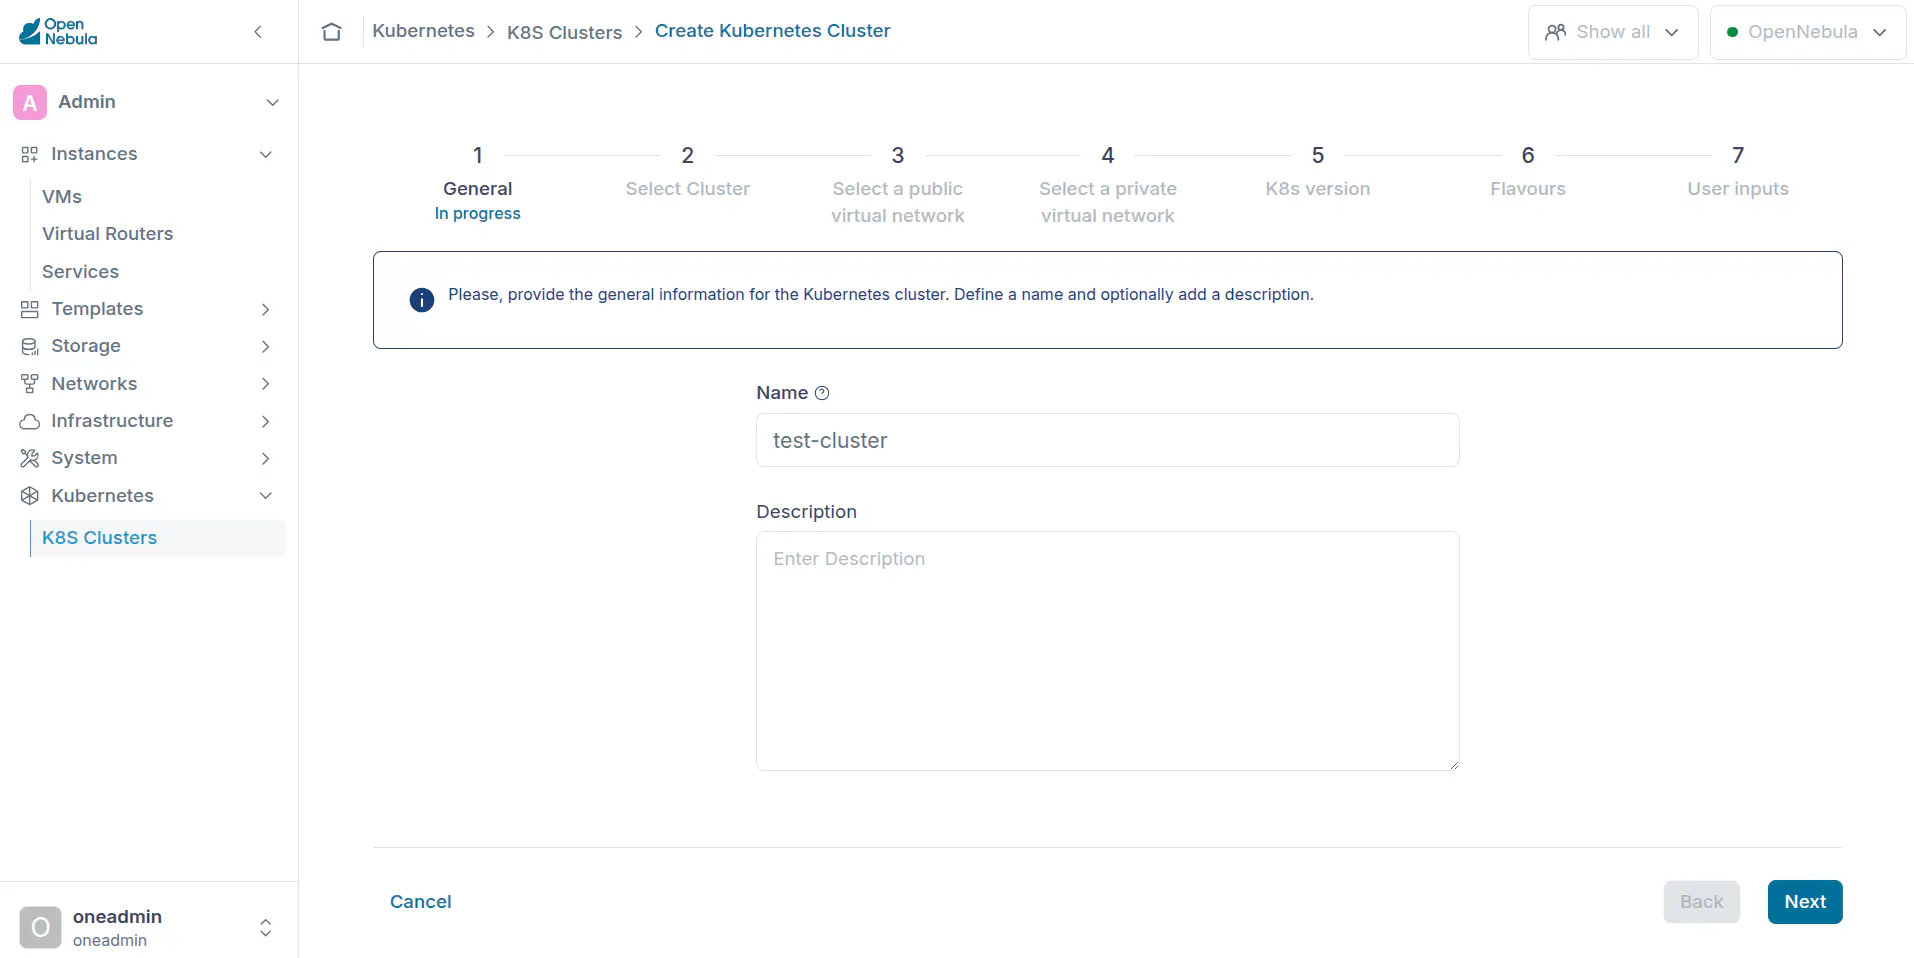The height and width of the screenshot is (958, 1914).
Task: Expand the Templates section
Action: pos(266,309)
